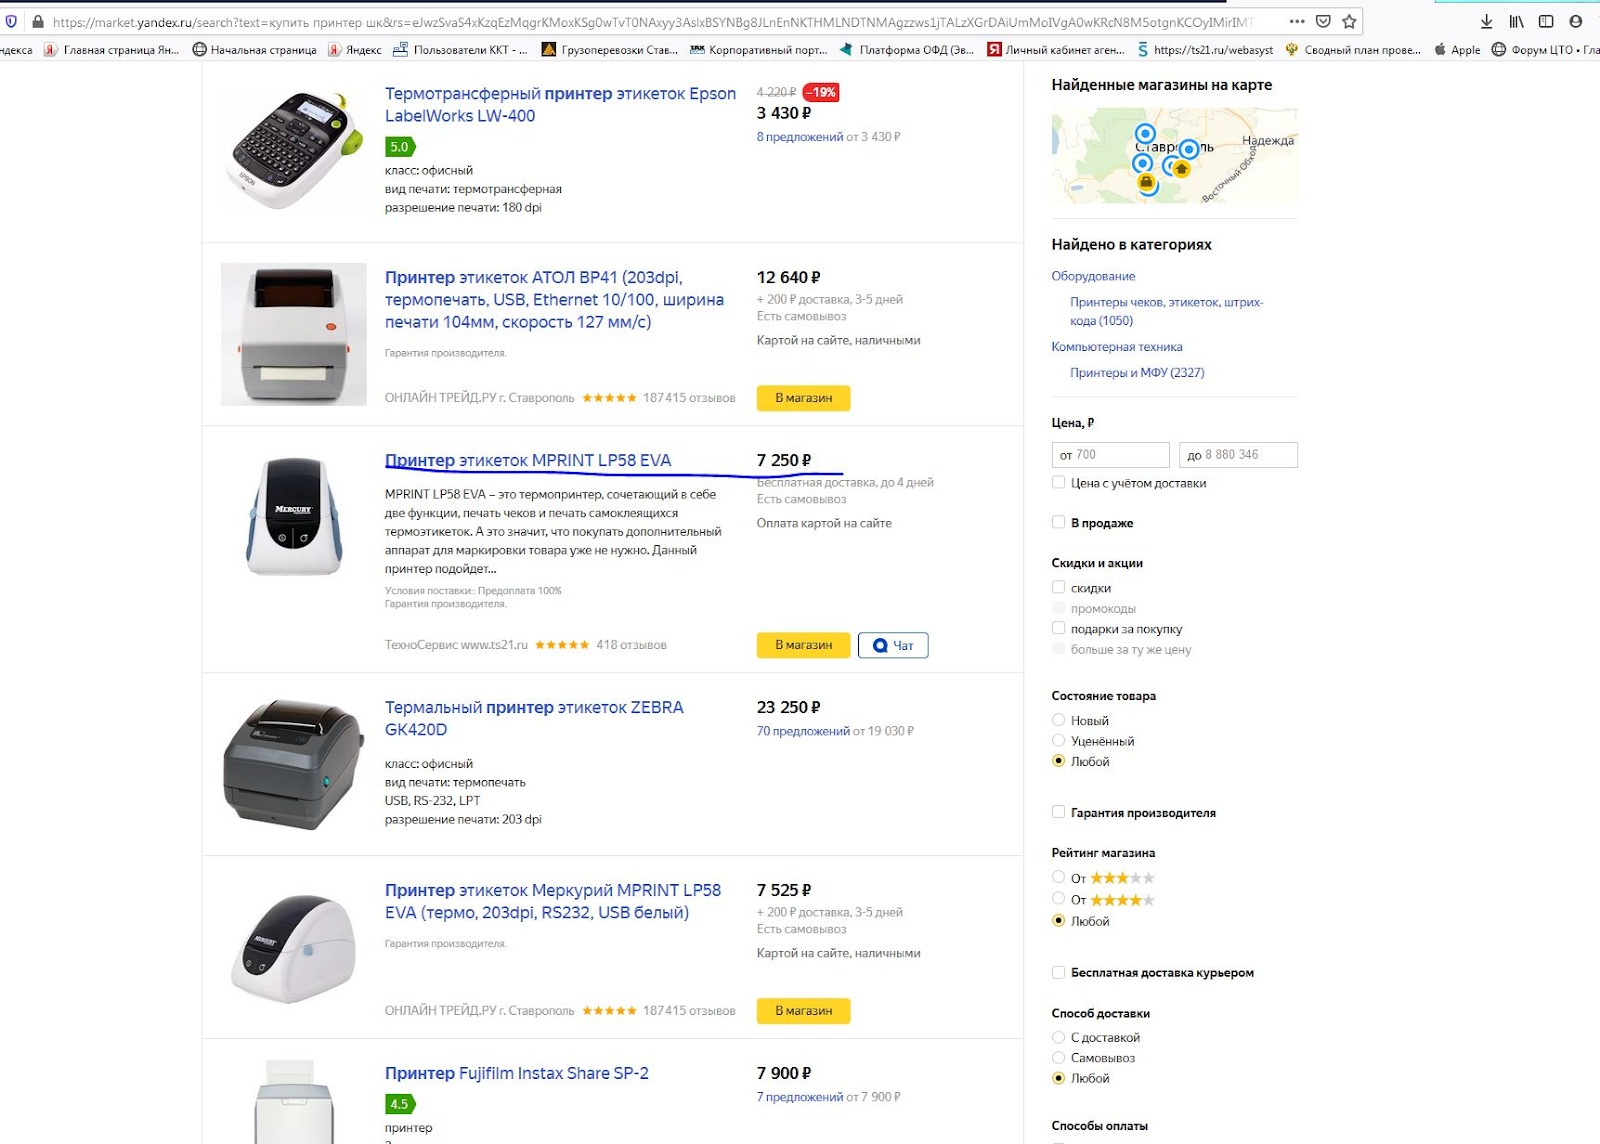Select 'Самовывоз' delivery method radio
1600x1144 pixels.
coord(1058,1057)
